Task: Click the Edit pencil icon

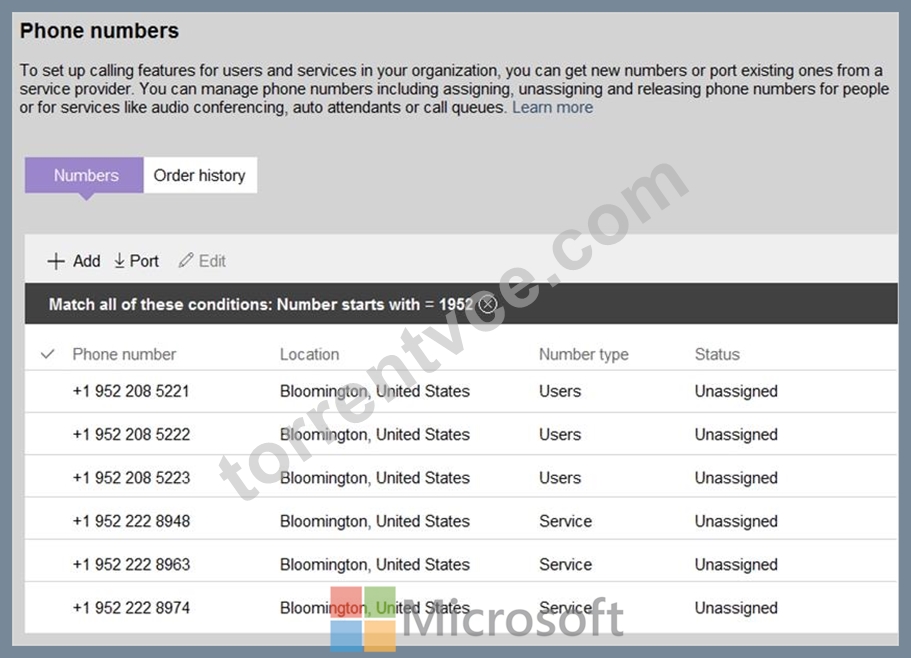Action: (x=186, y=261)
